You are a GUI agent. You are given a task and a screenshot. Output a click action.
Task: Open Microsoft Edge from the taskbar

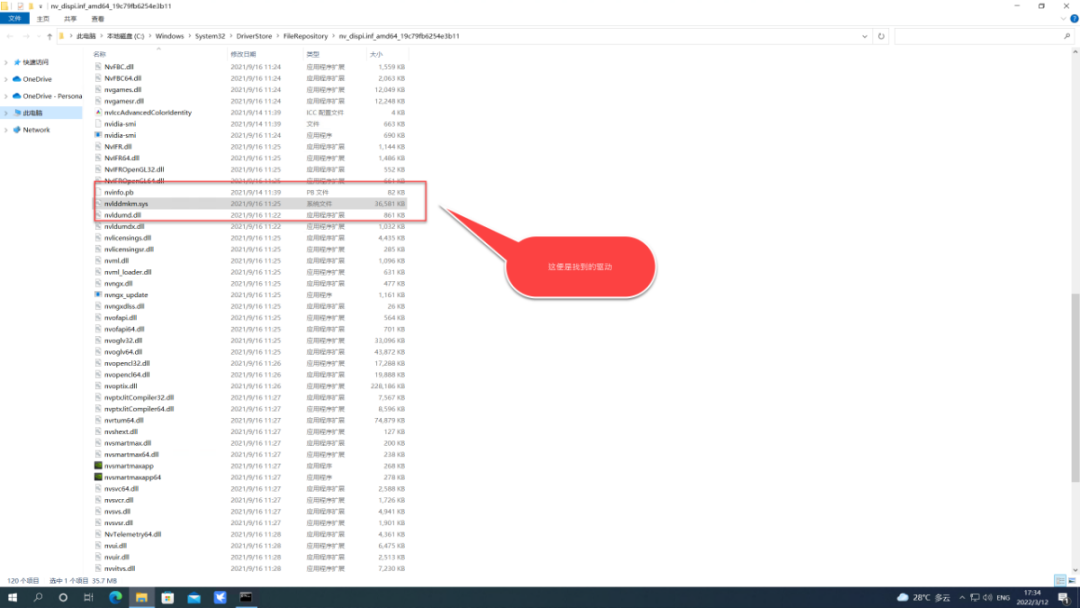coord(115,597)
